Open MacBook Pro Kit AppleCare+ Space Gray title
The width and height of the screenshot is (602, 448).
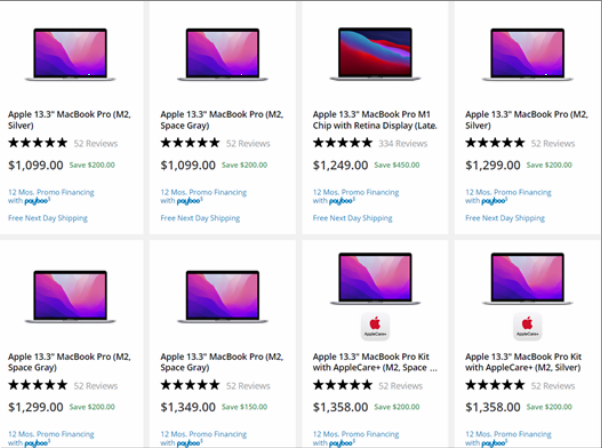click(375, 361)
